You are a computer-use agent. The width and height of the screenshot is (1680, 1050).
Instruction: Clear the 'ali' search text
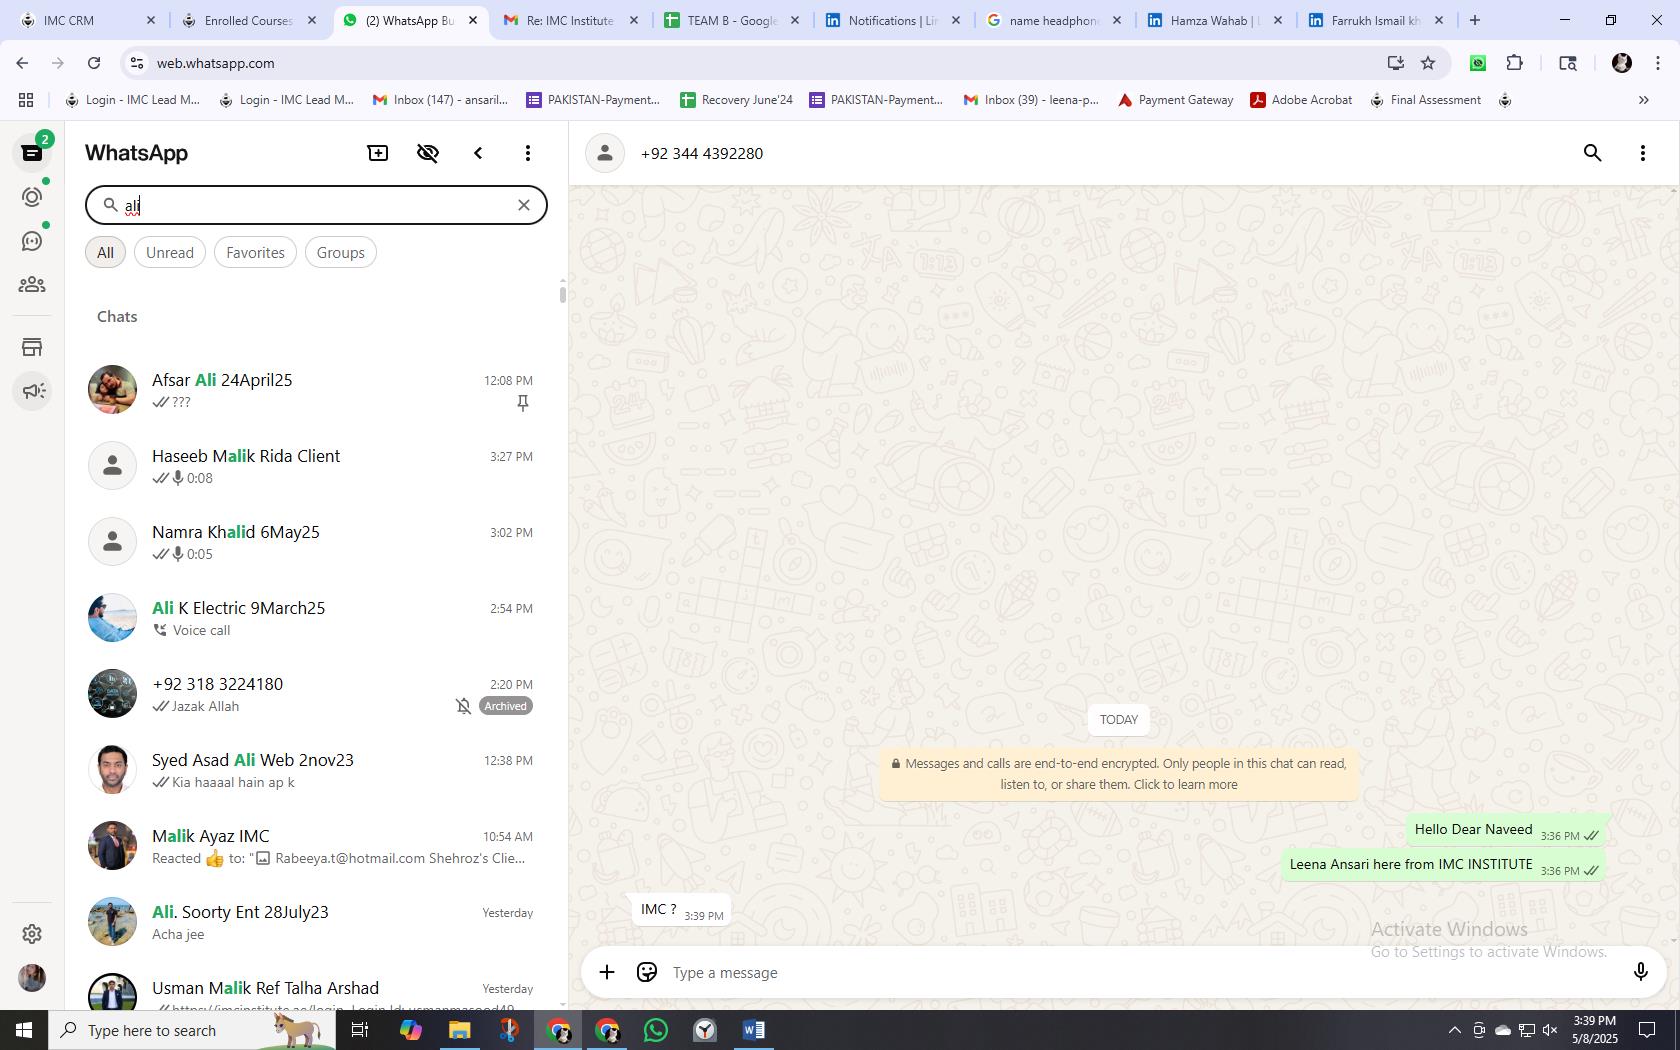(x=523, y=205)
